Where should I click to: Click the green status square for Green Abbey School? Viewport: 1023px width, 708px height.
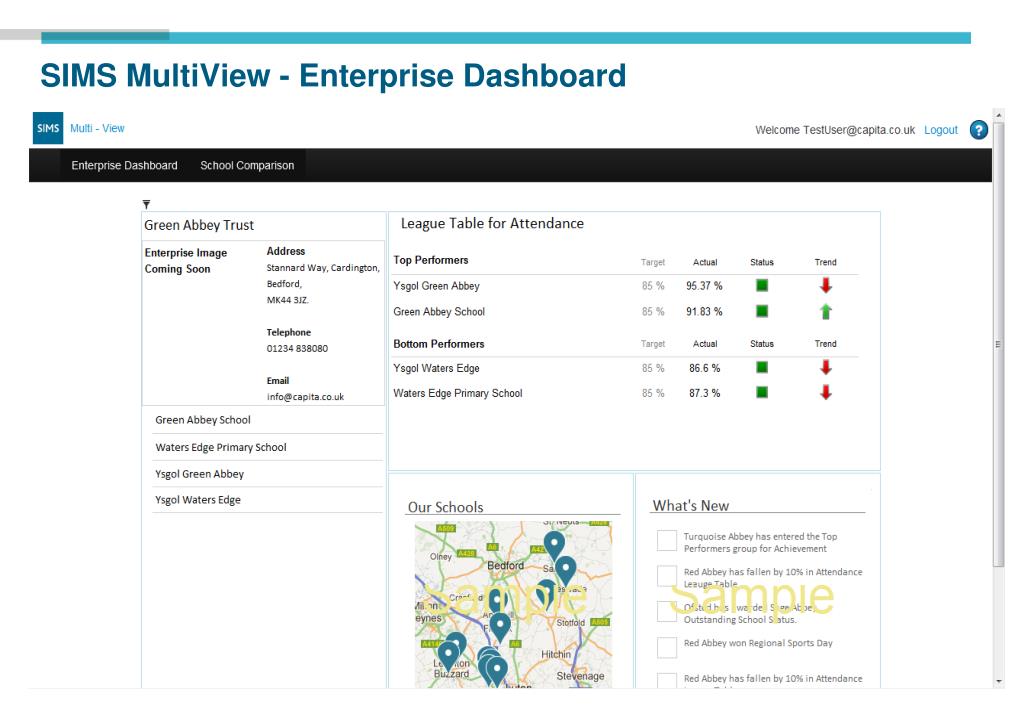[x=761, y=311]
